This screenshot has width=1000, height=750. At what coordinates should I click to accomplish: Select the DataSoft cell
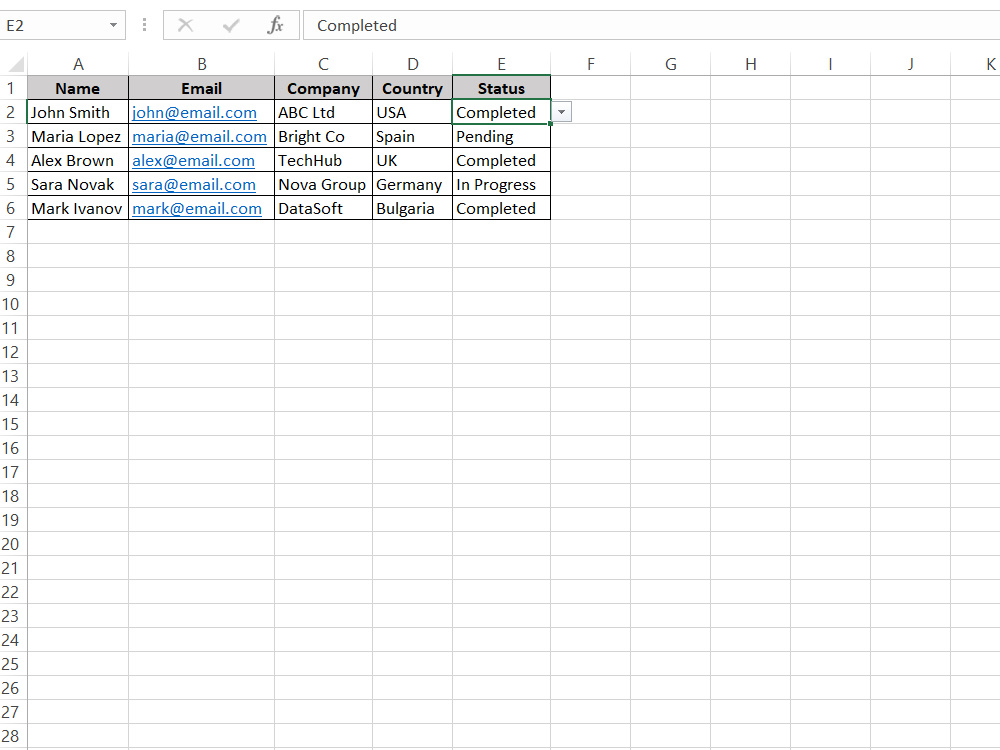coord(323,209)
